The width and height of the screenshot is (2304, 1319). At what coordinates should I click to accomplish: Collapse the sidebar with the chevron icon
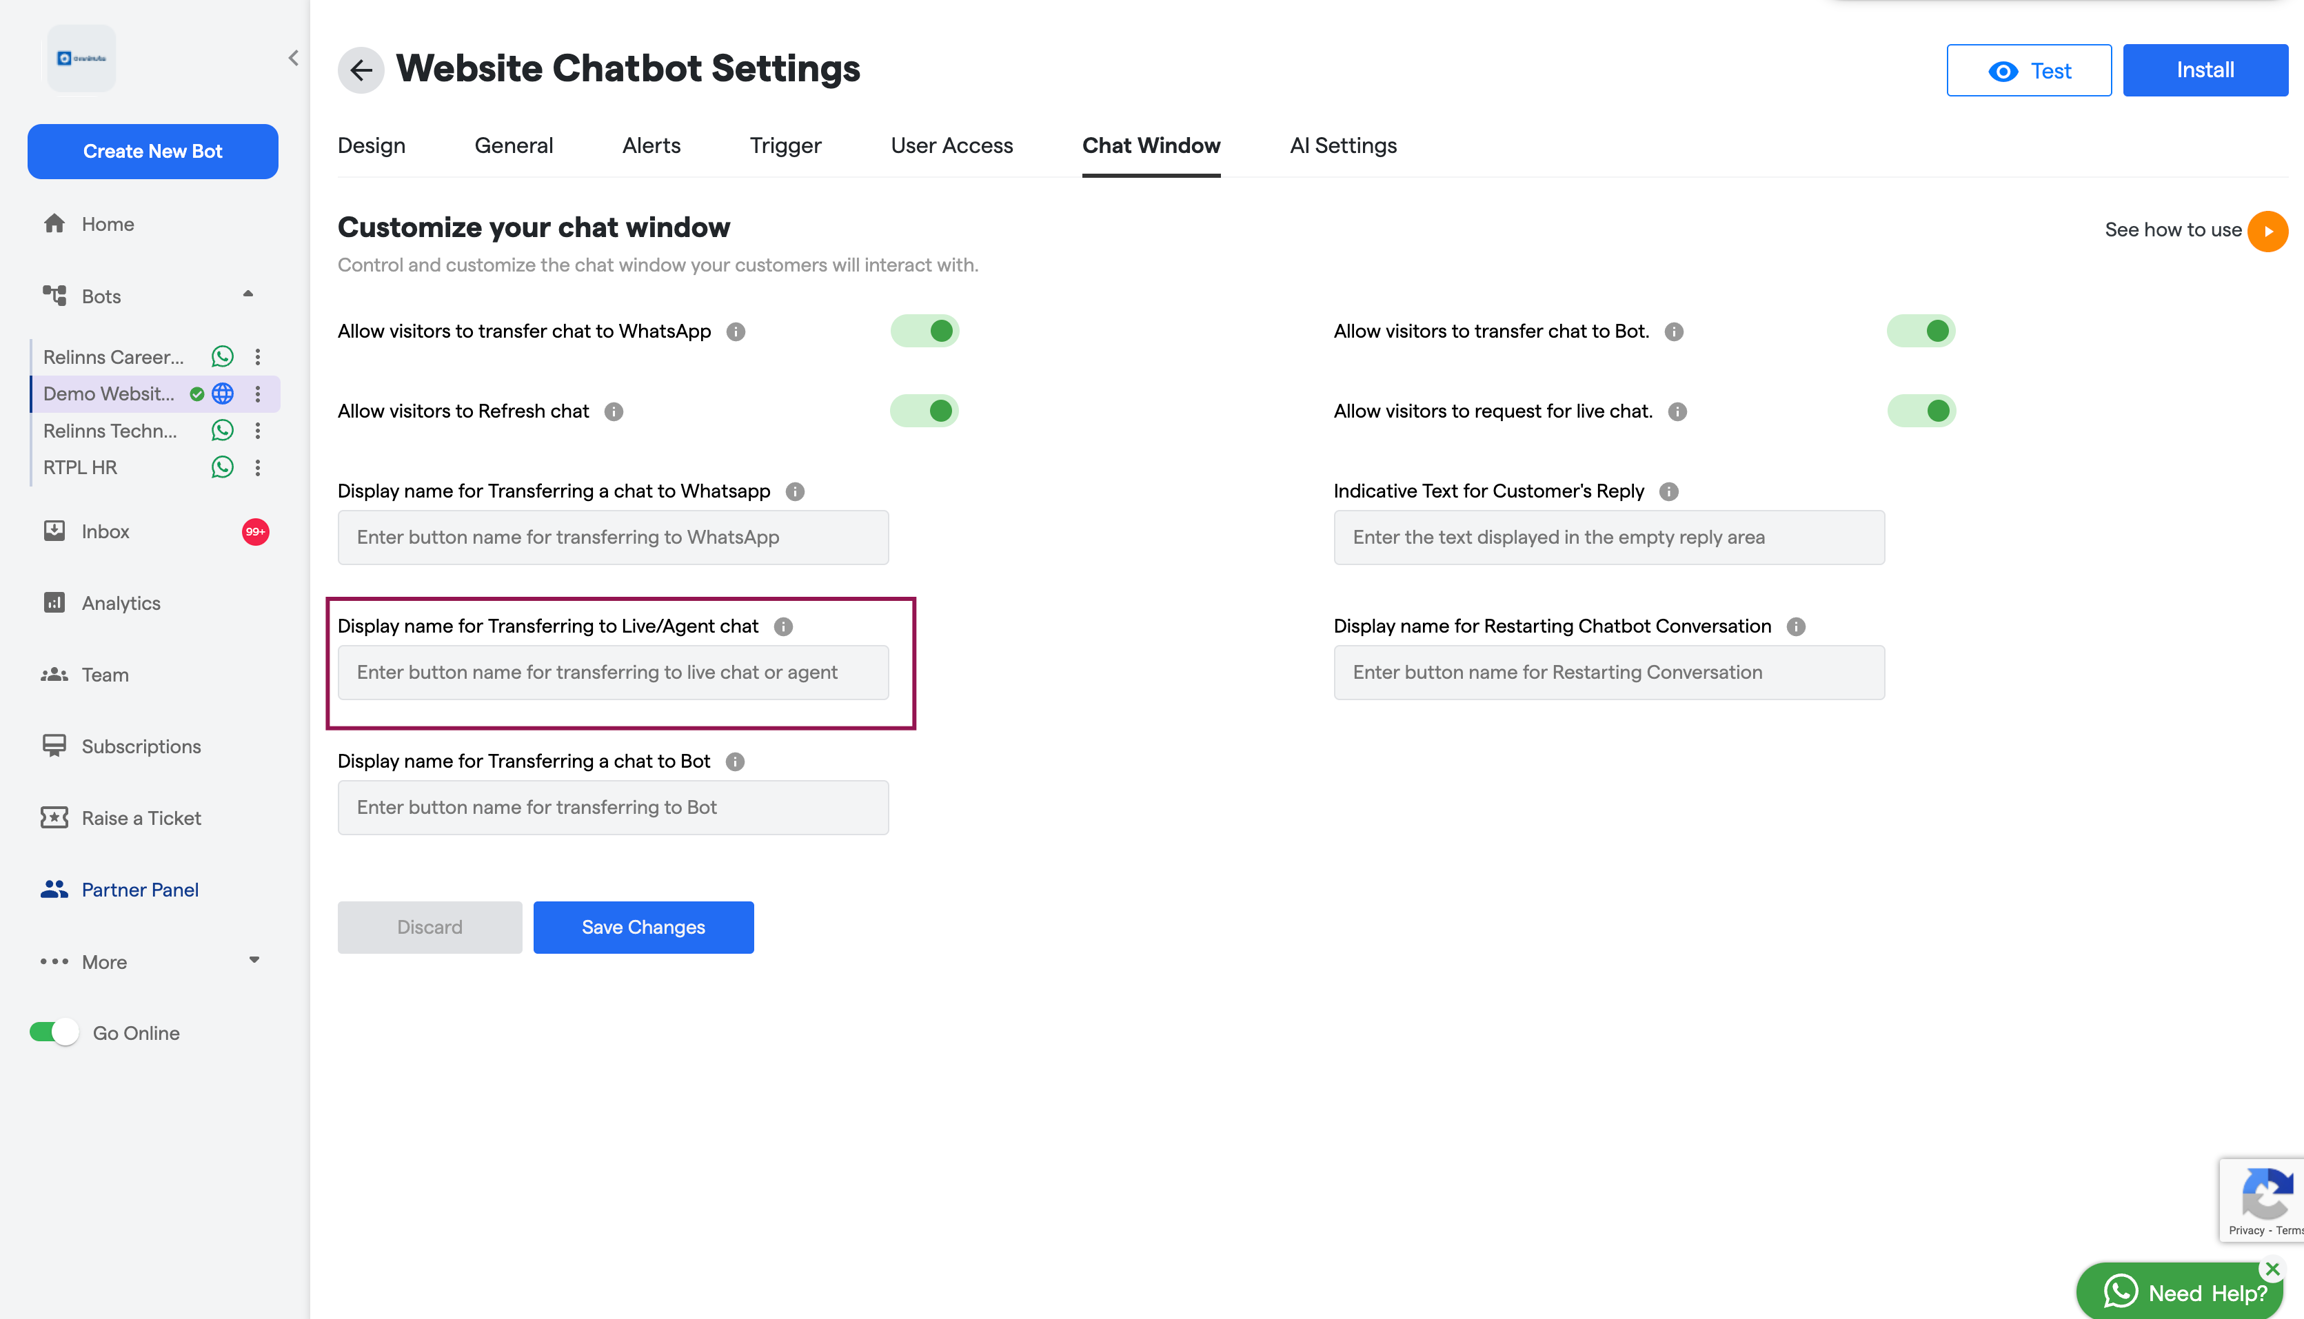coord(293,58)
